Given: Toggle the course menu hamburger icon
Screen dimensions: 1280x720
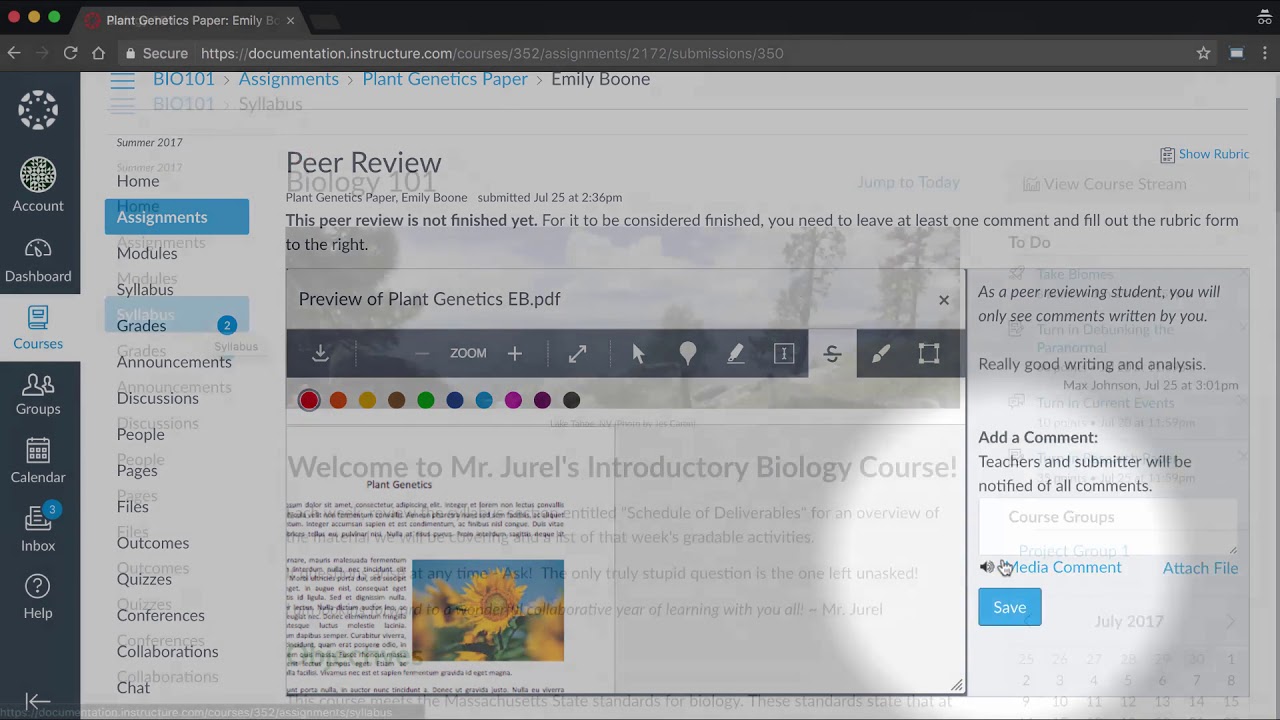Looking at the screenshot, I should 122,80.
